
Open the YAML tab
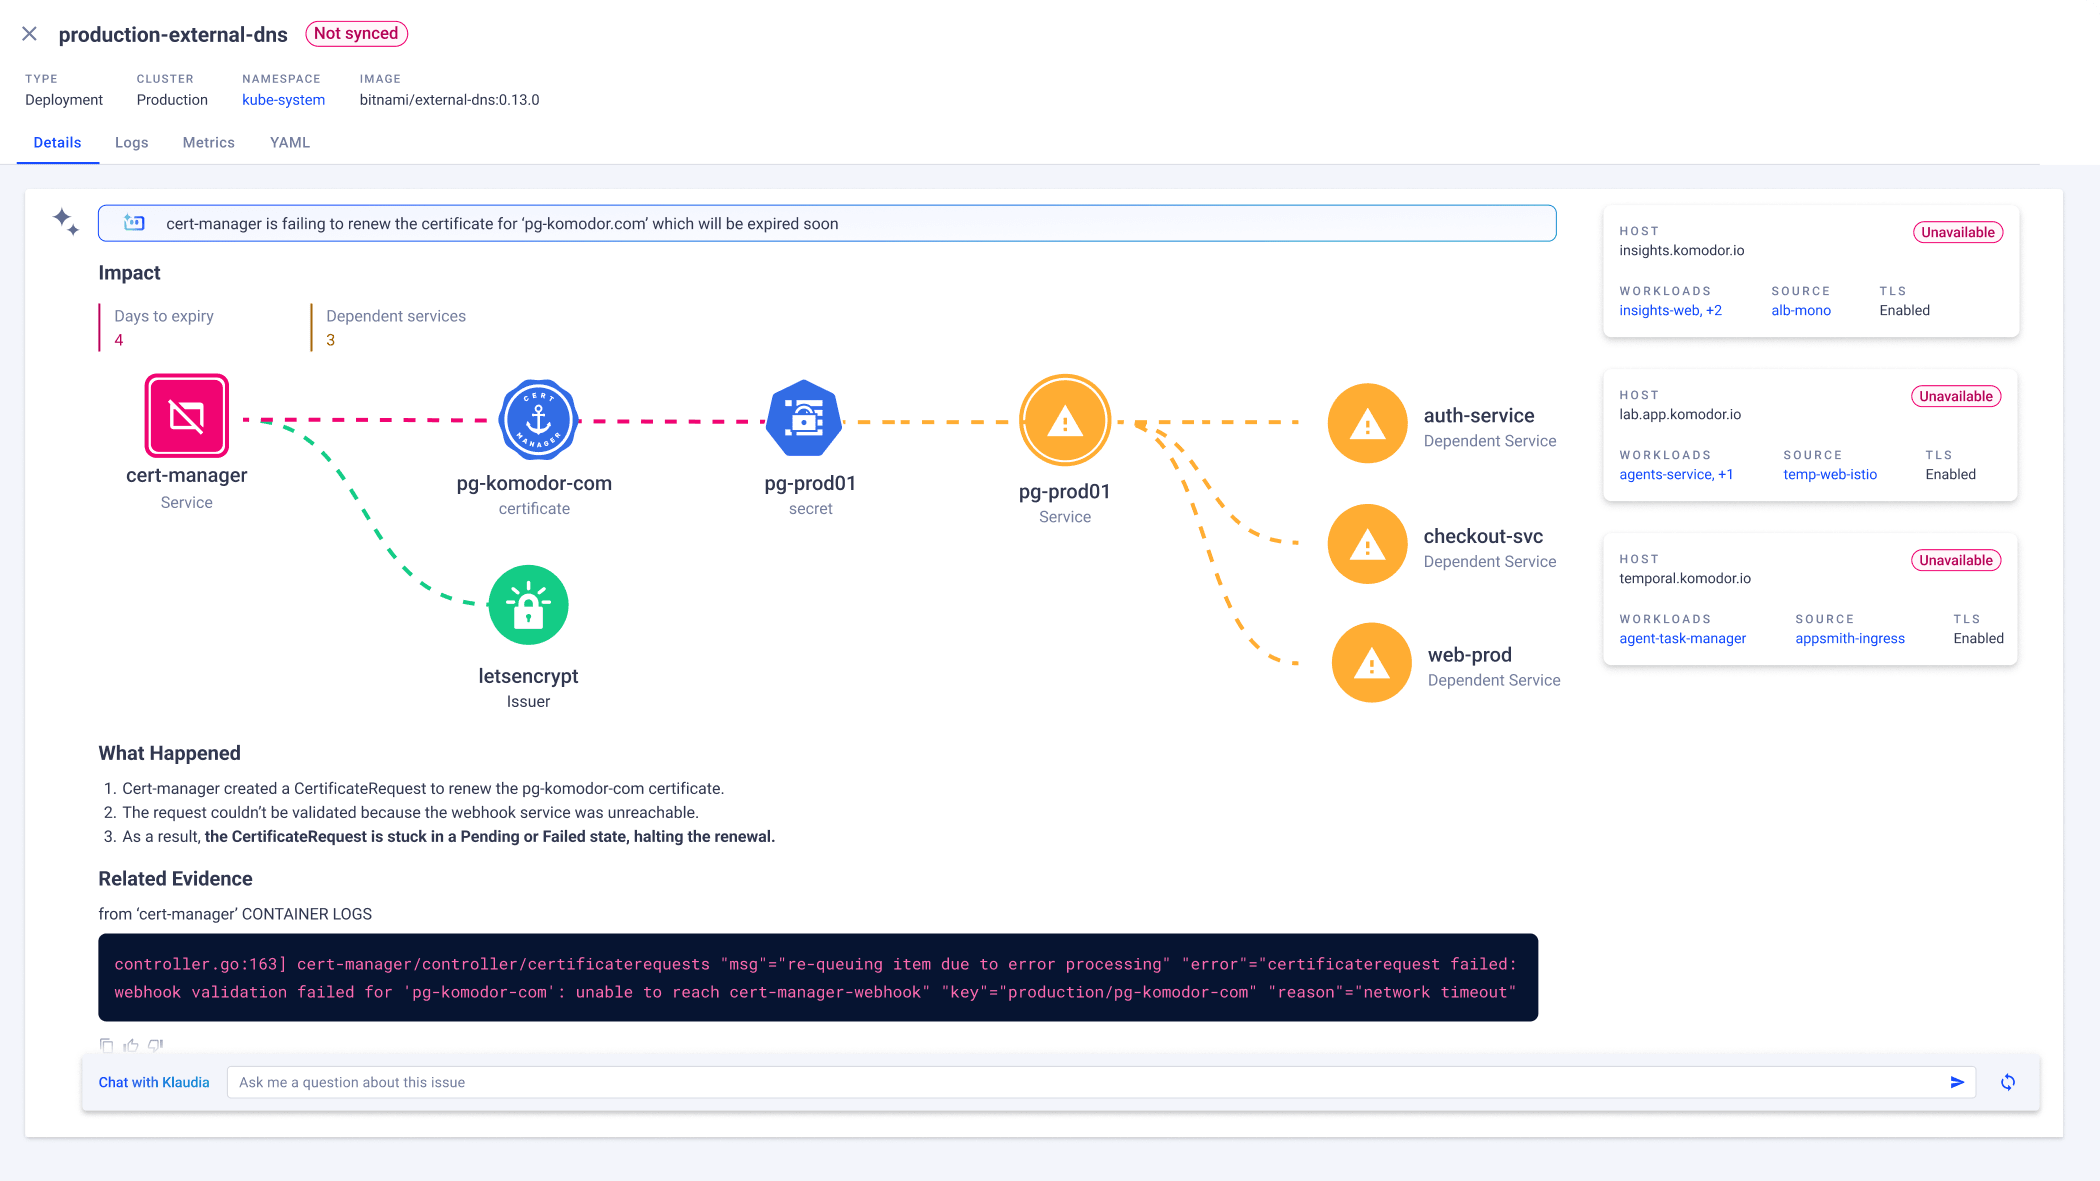click(x=290, y=143)
